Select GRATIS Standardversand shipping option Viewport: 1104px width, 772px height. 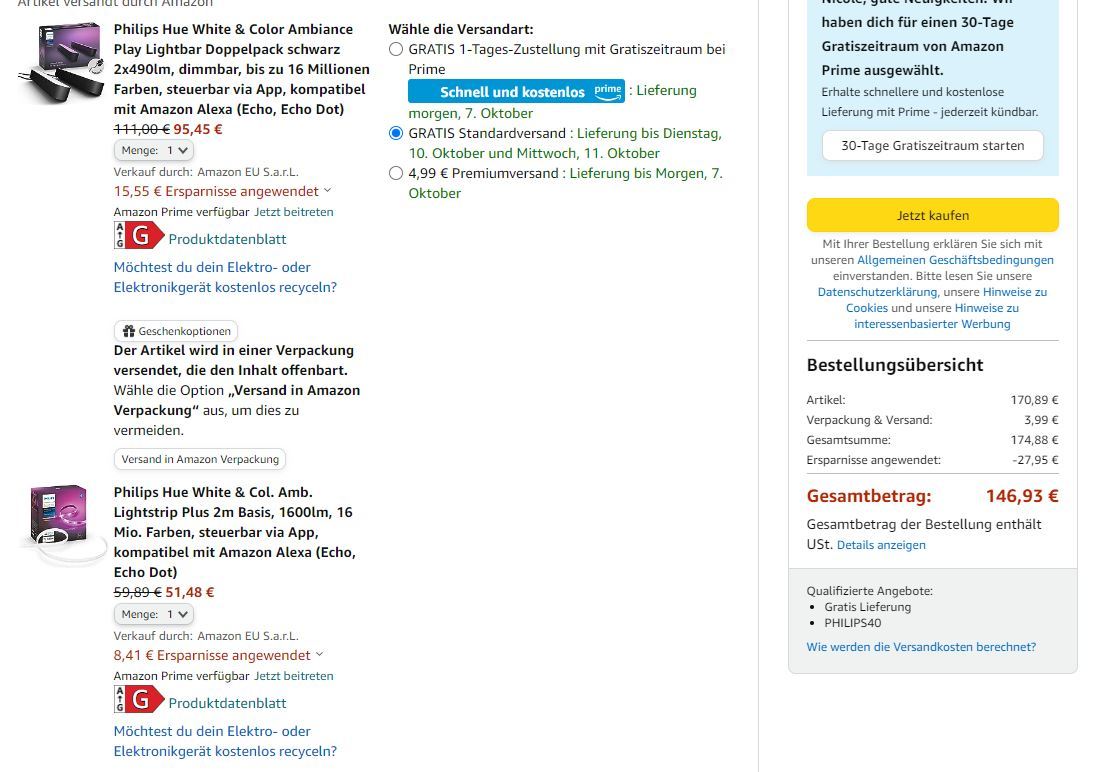396,133
